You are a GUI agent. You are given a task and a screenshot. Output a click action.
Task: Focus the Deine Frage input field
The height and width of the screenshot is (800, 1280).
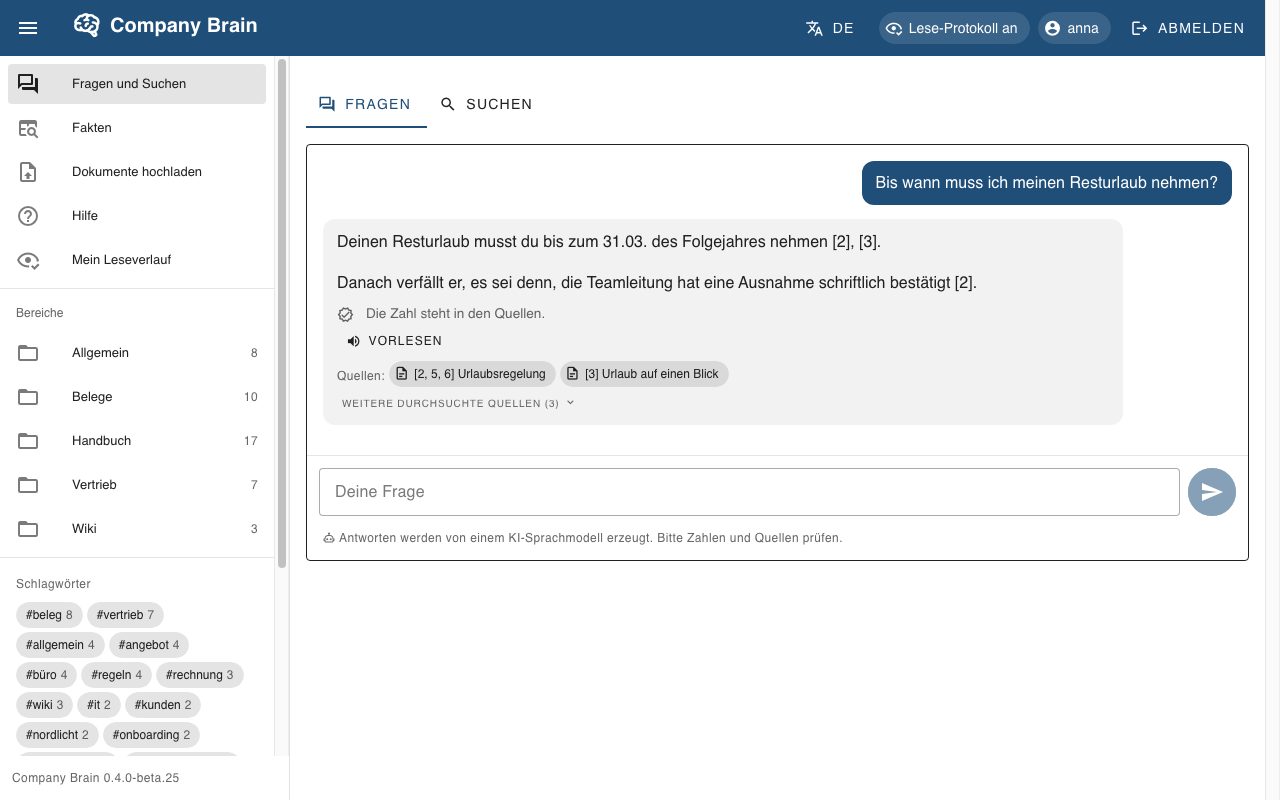pos(749,492)
